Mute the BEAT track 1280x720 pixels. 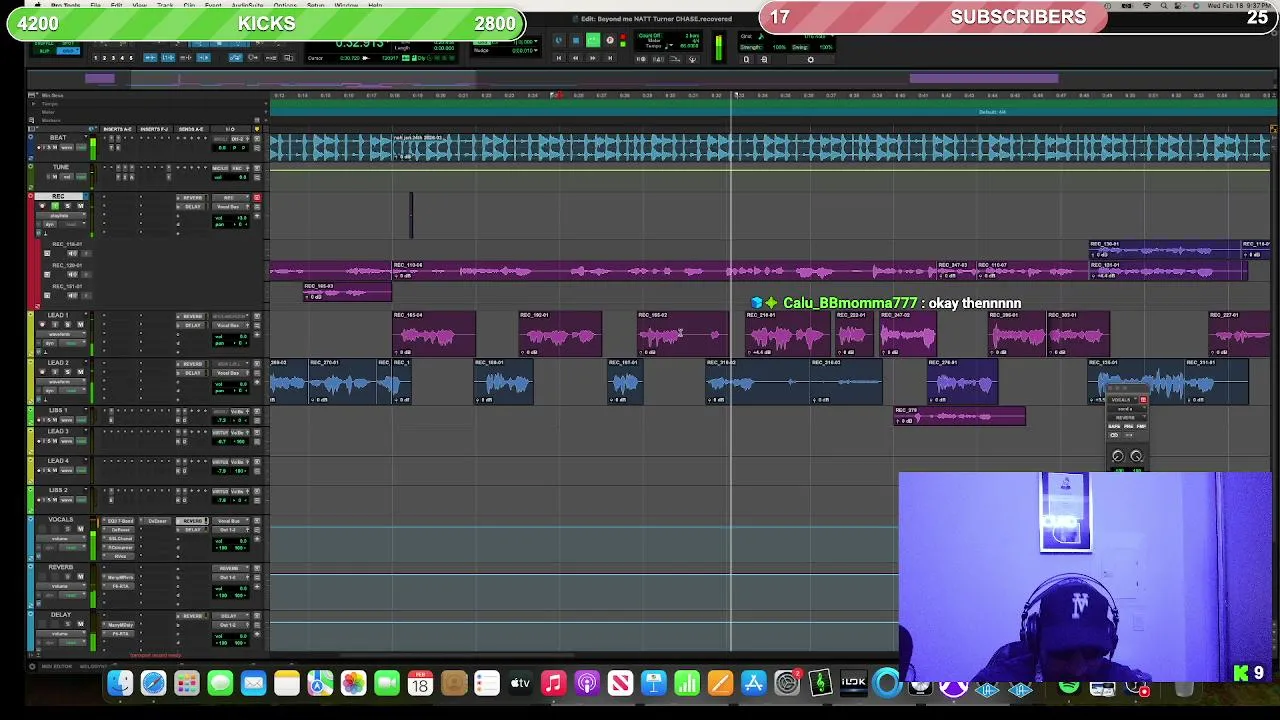click(55, 147)
